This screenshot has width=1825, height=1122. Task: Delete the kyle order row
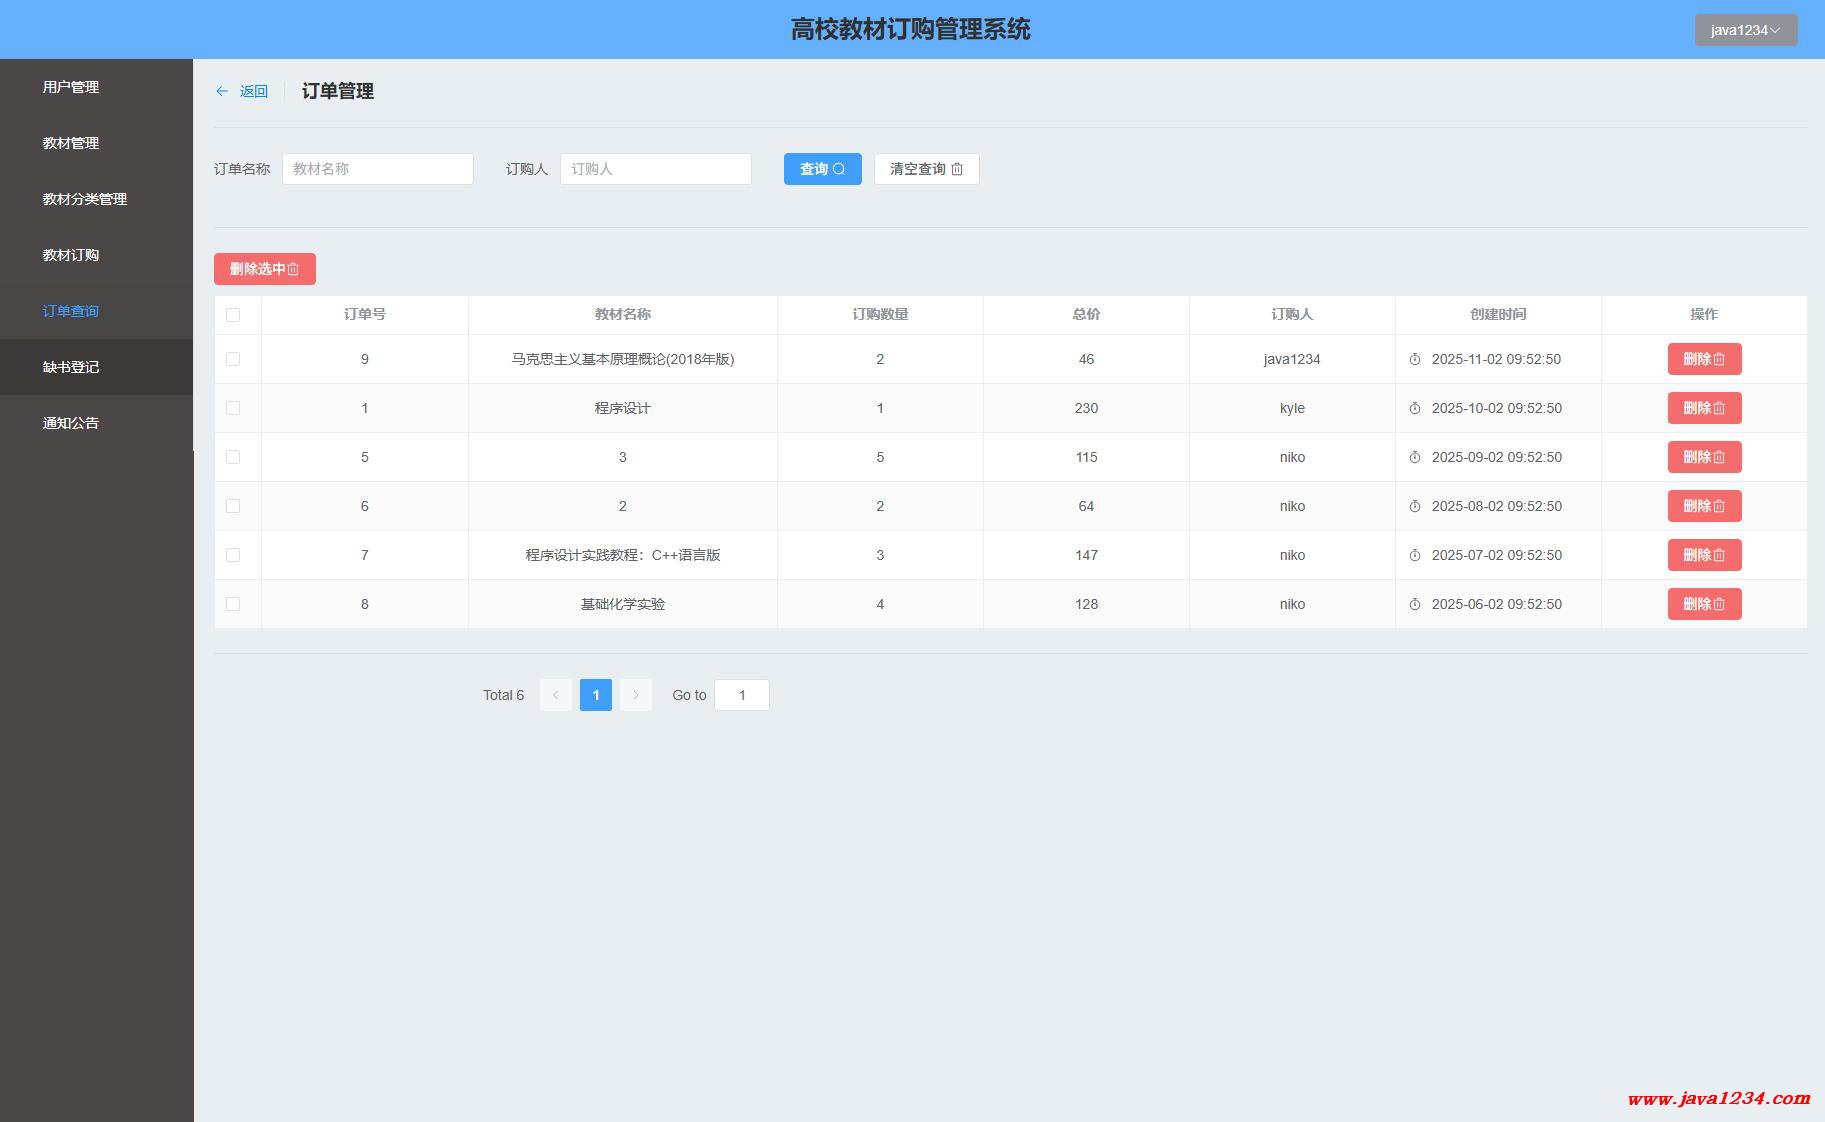pyautogui.click(x=1704, y=408)
